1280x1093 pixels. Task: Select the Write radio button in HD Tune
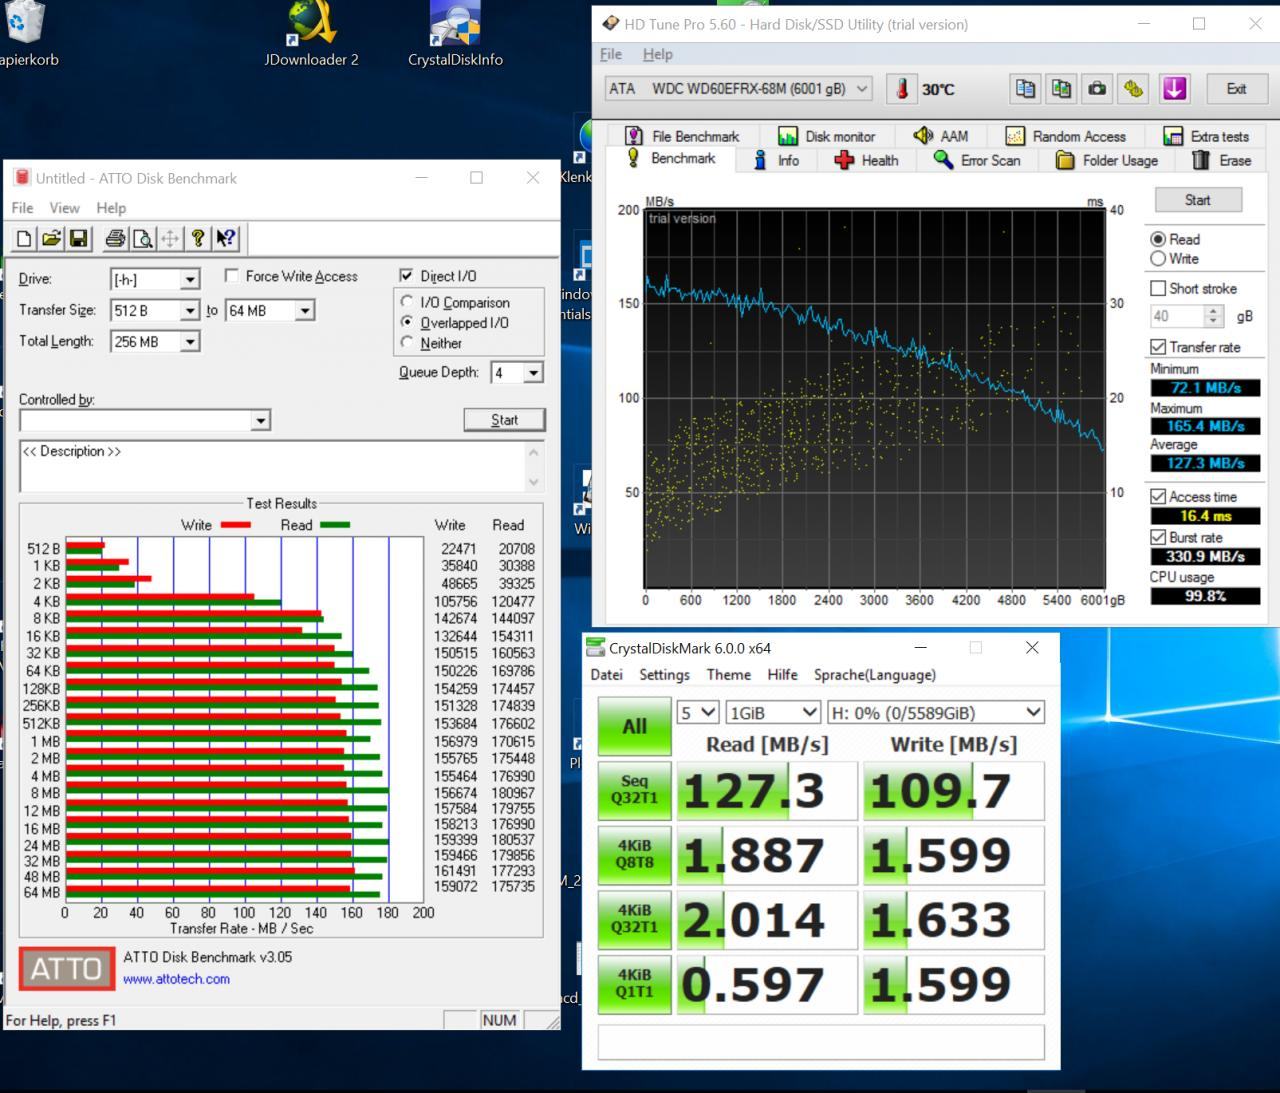[x=1158, y=259]
